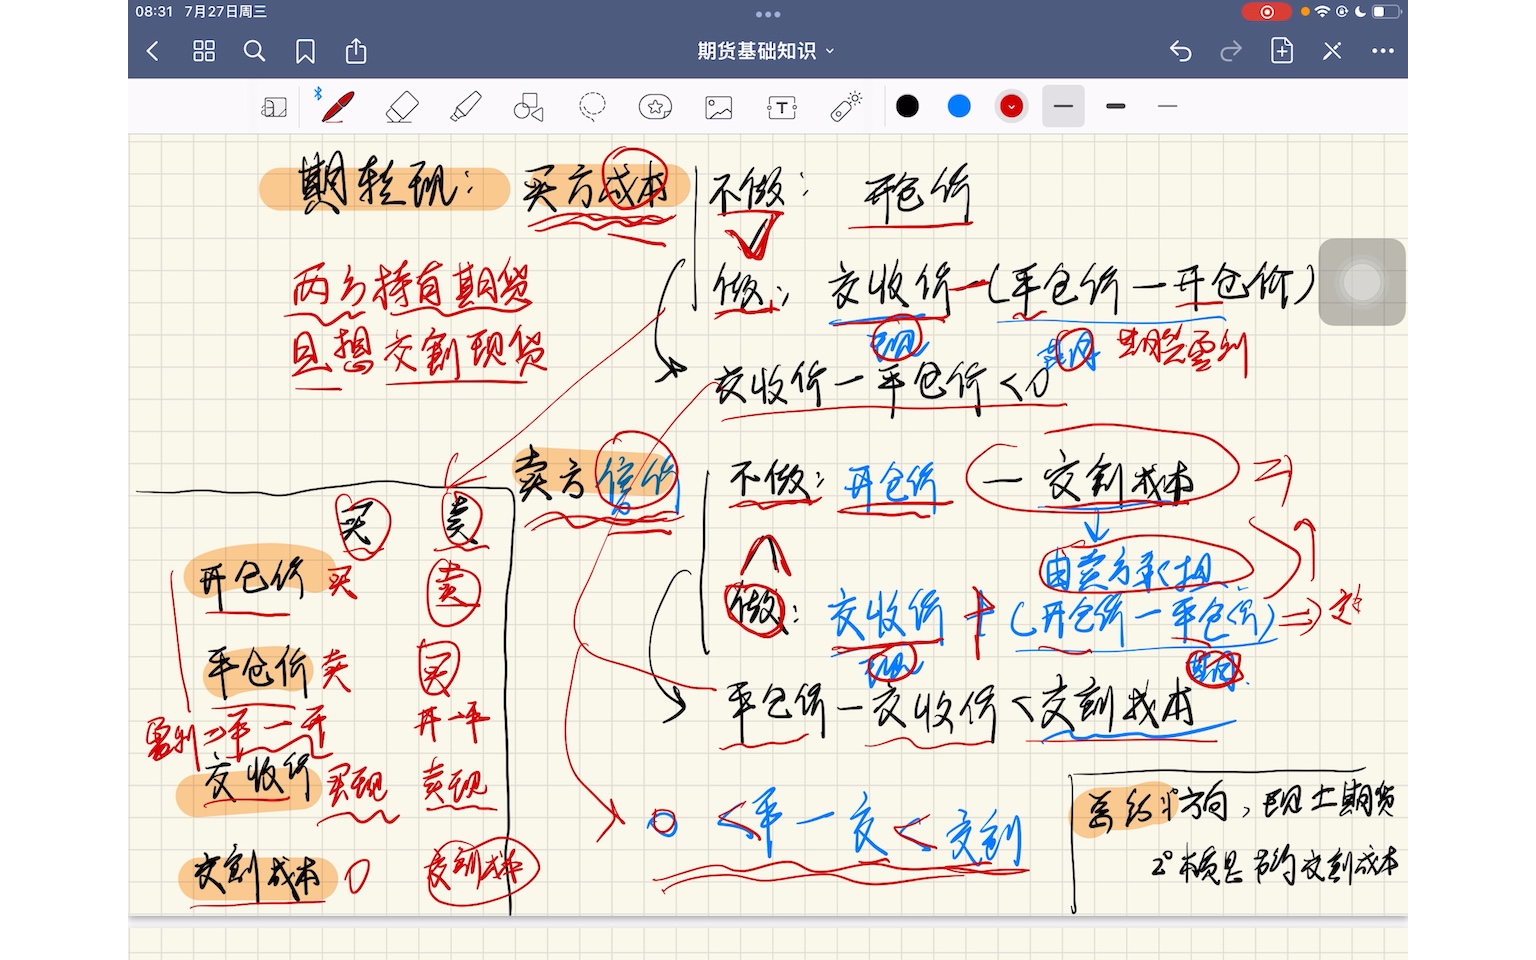Open the page thumbnails grid view
1536x960 pixels.
[204, 51]
